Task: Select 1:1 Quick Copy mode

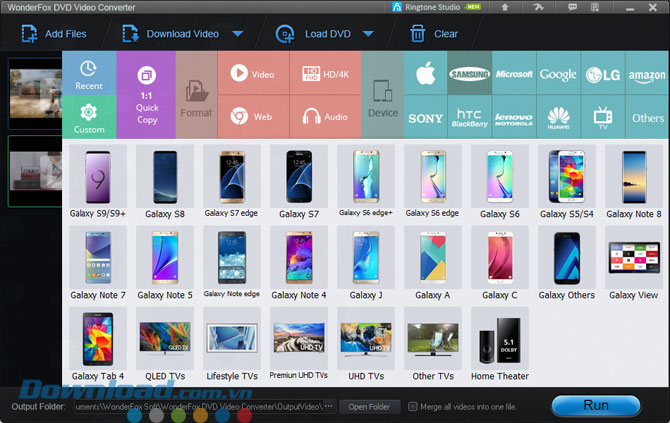Action: click(146, 95)
